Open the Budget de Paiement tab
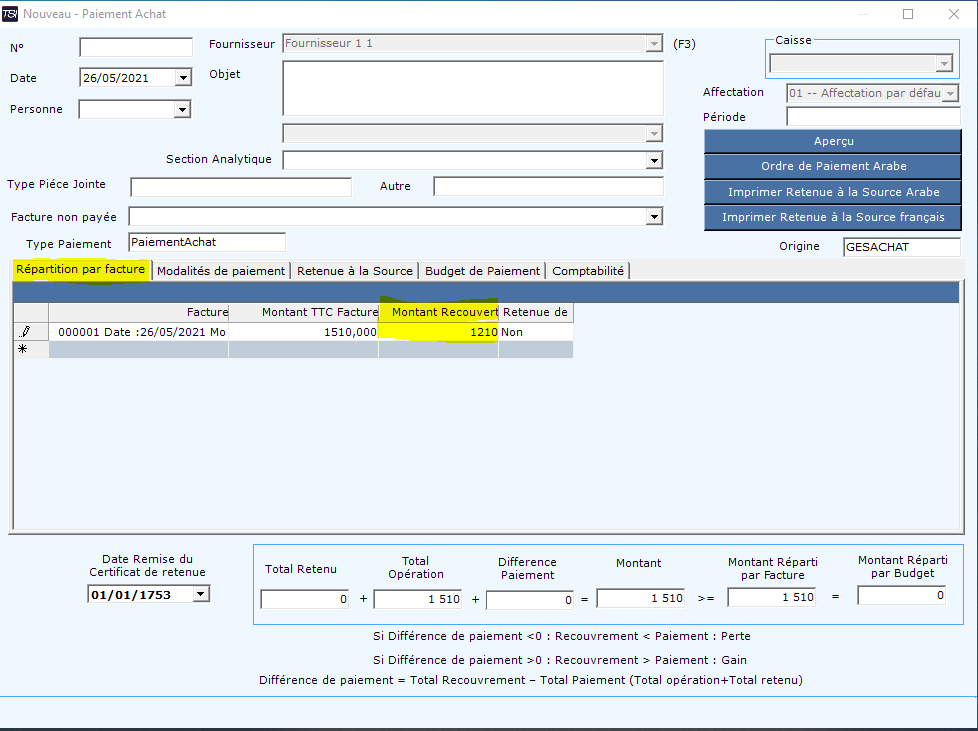 482,271
